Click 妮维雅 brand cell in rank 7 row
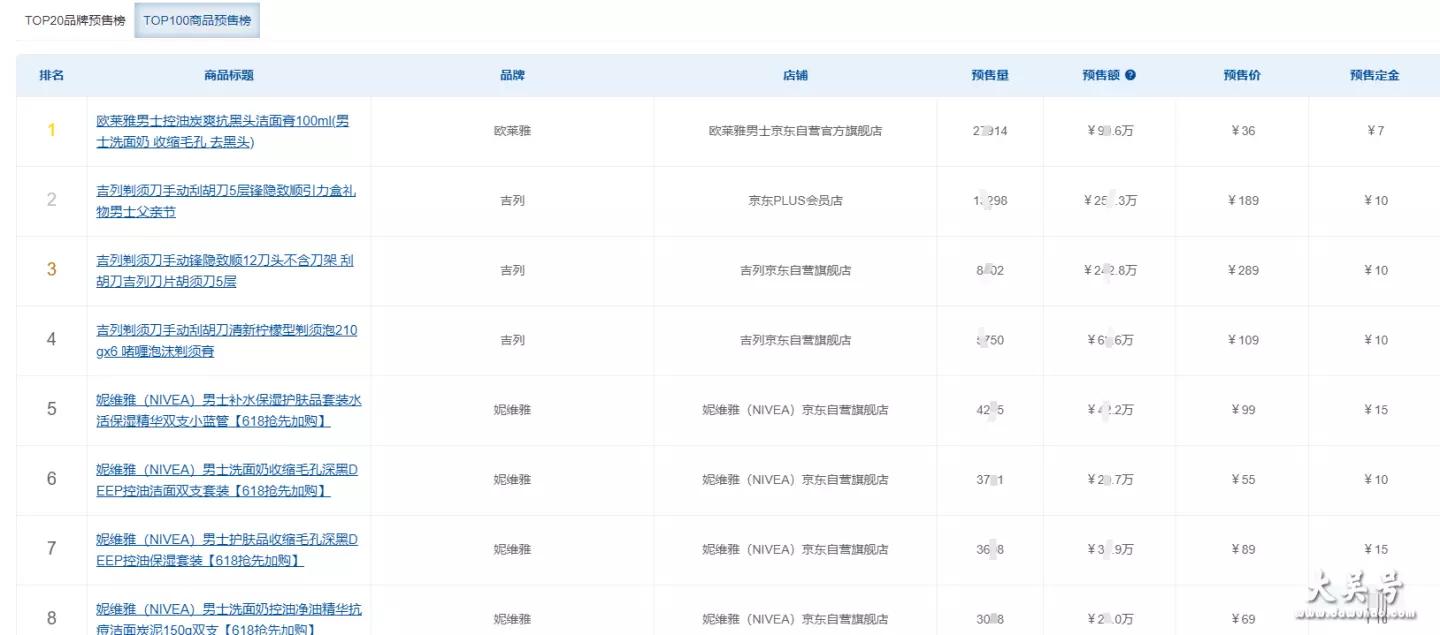The height and width of the screenshot is (635, 1440). tap(512, 549)
